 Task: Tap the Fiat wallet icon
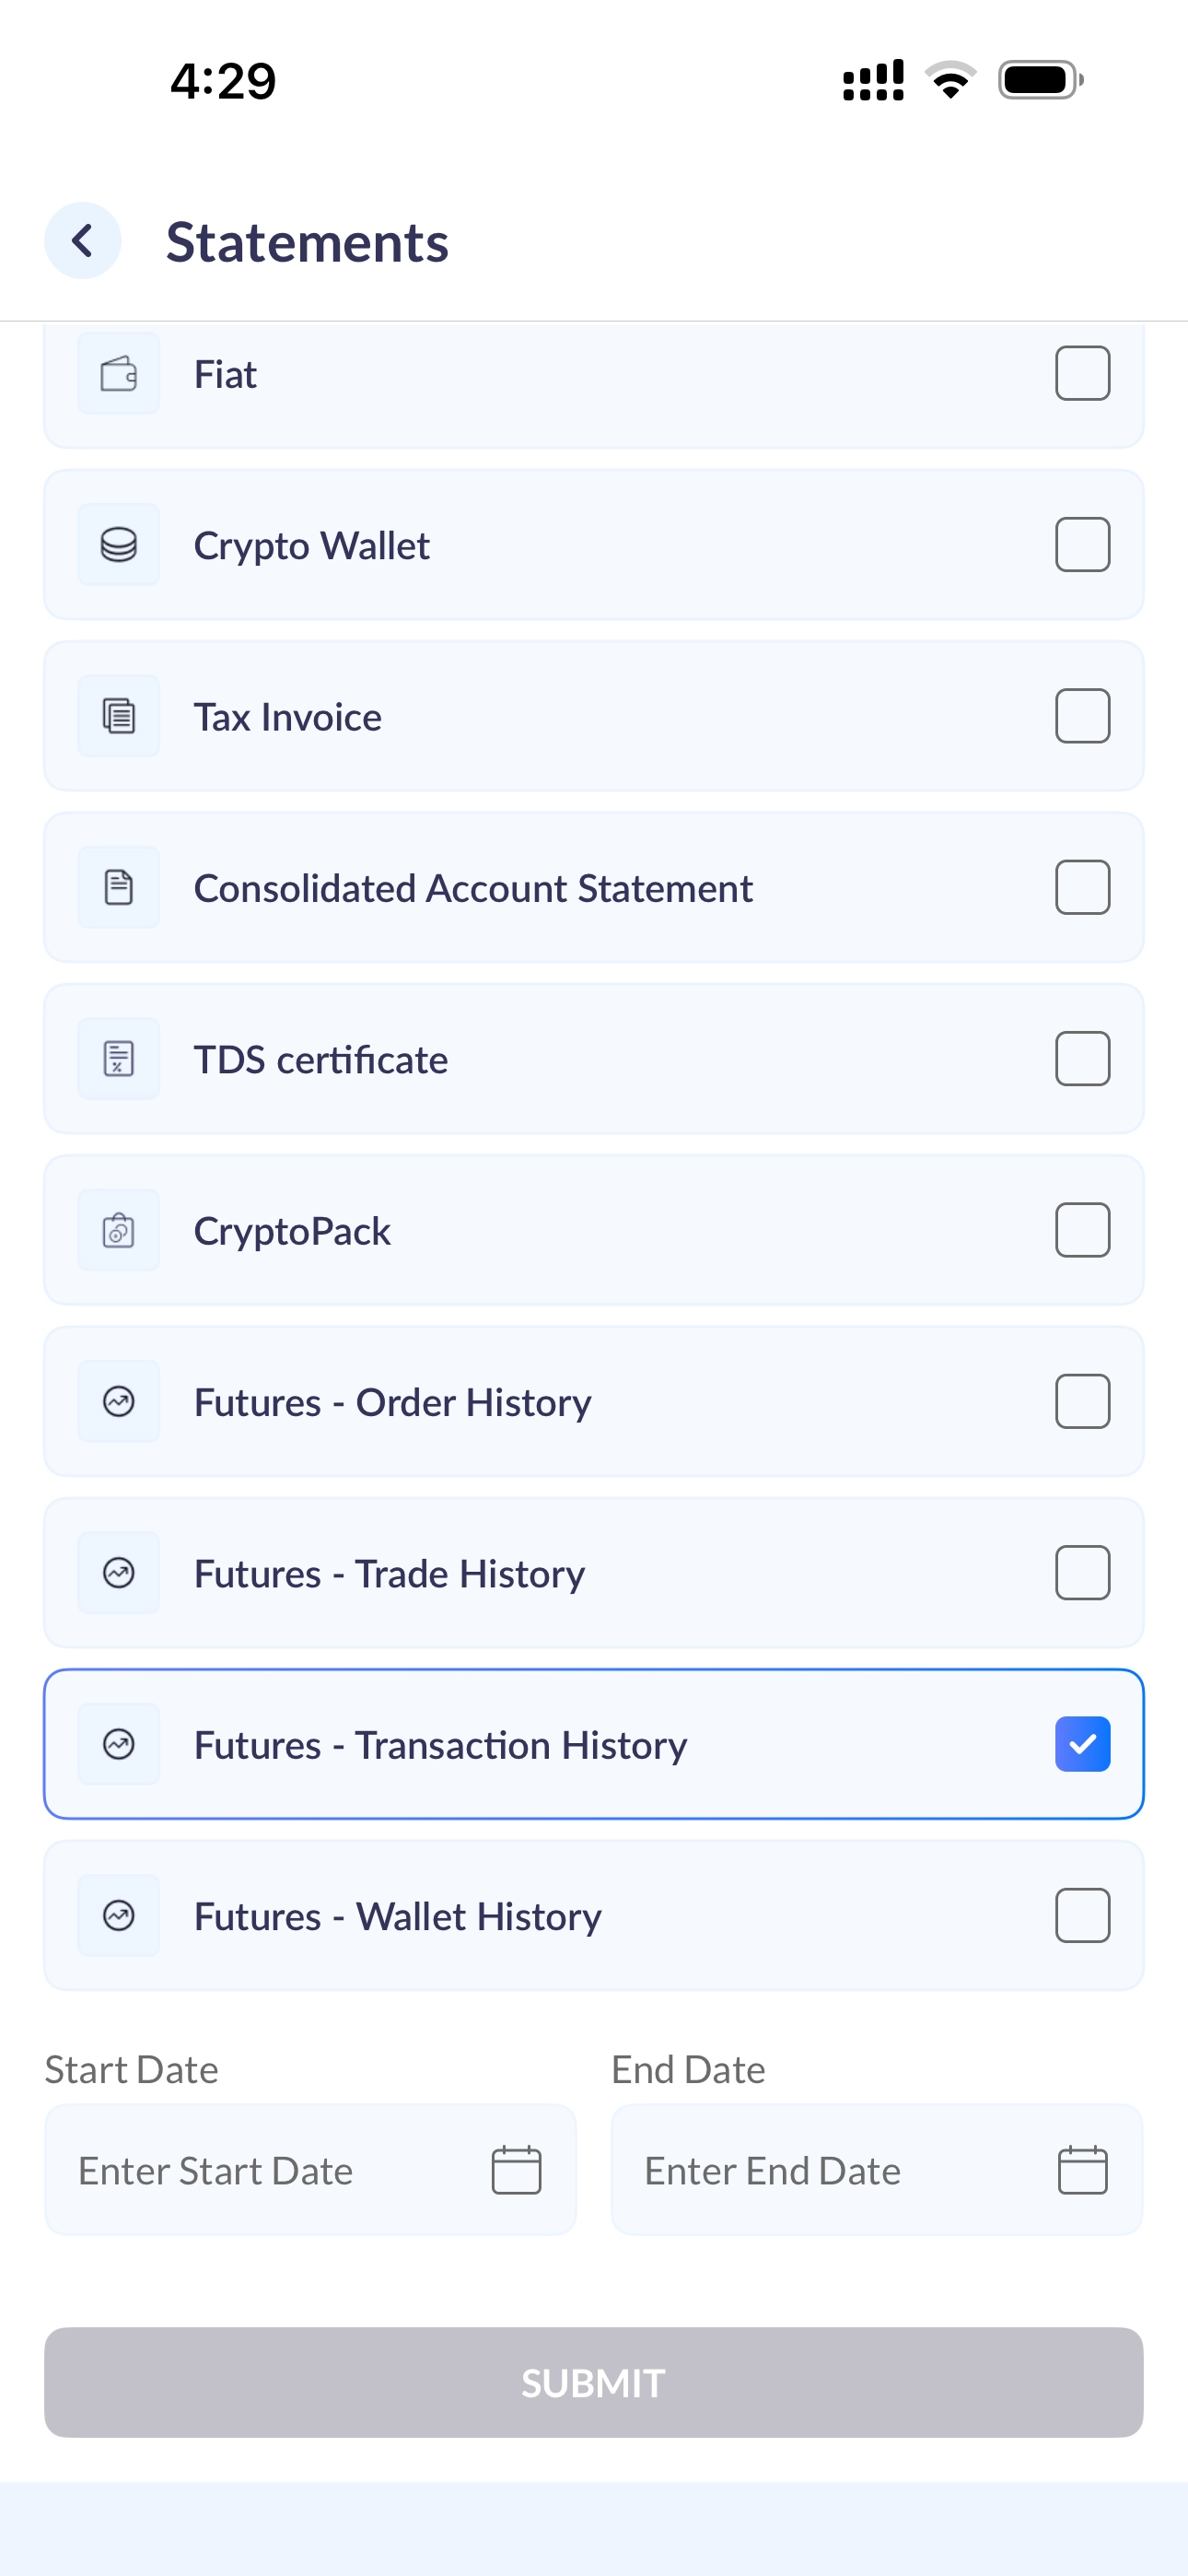[x=119, y=374]
